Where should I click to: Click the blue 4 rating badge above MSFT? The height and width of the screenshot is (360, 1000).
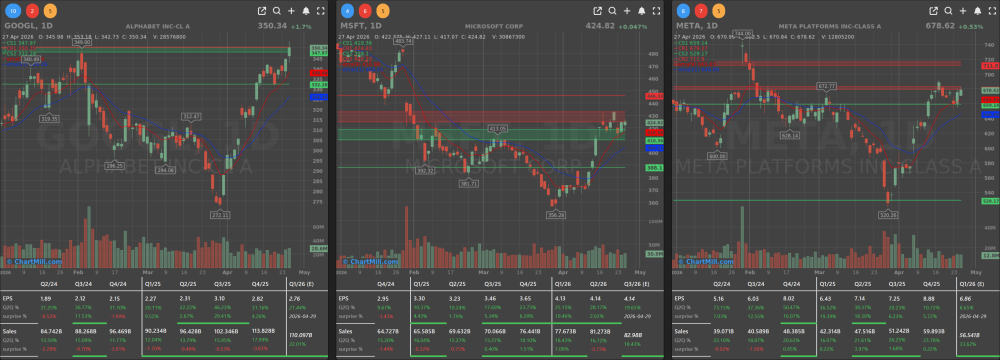point(348,11)
